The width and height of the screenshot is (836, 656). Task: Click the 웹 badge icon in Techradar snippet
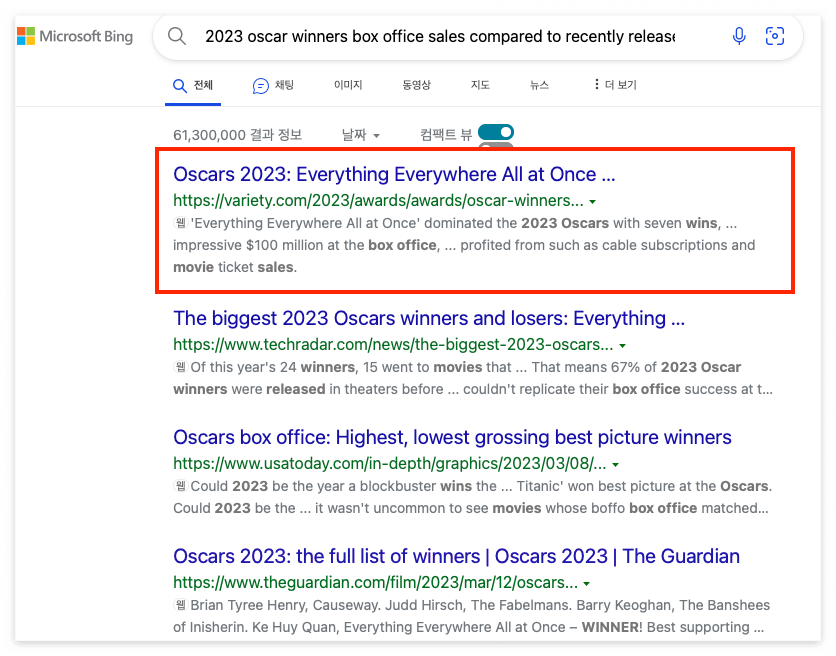[x=181, y=366]
